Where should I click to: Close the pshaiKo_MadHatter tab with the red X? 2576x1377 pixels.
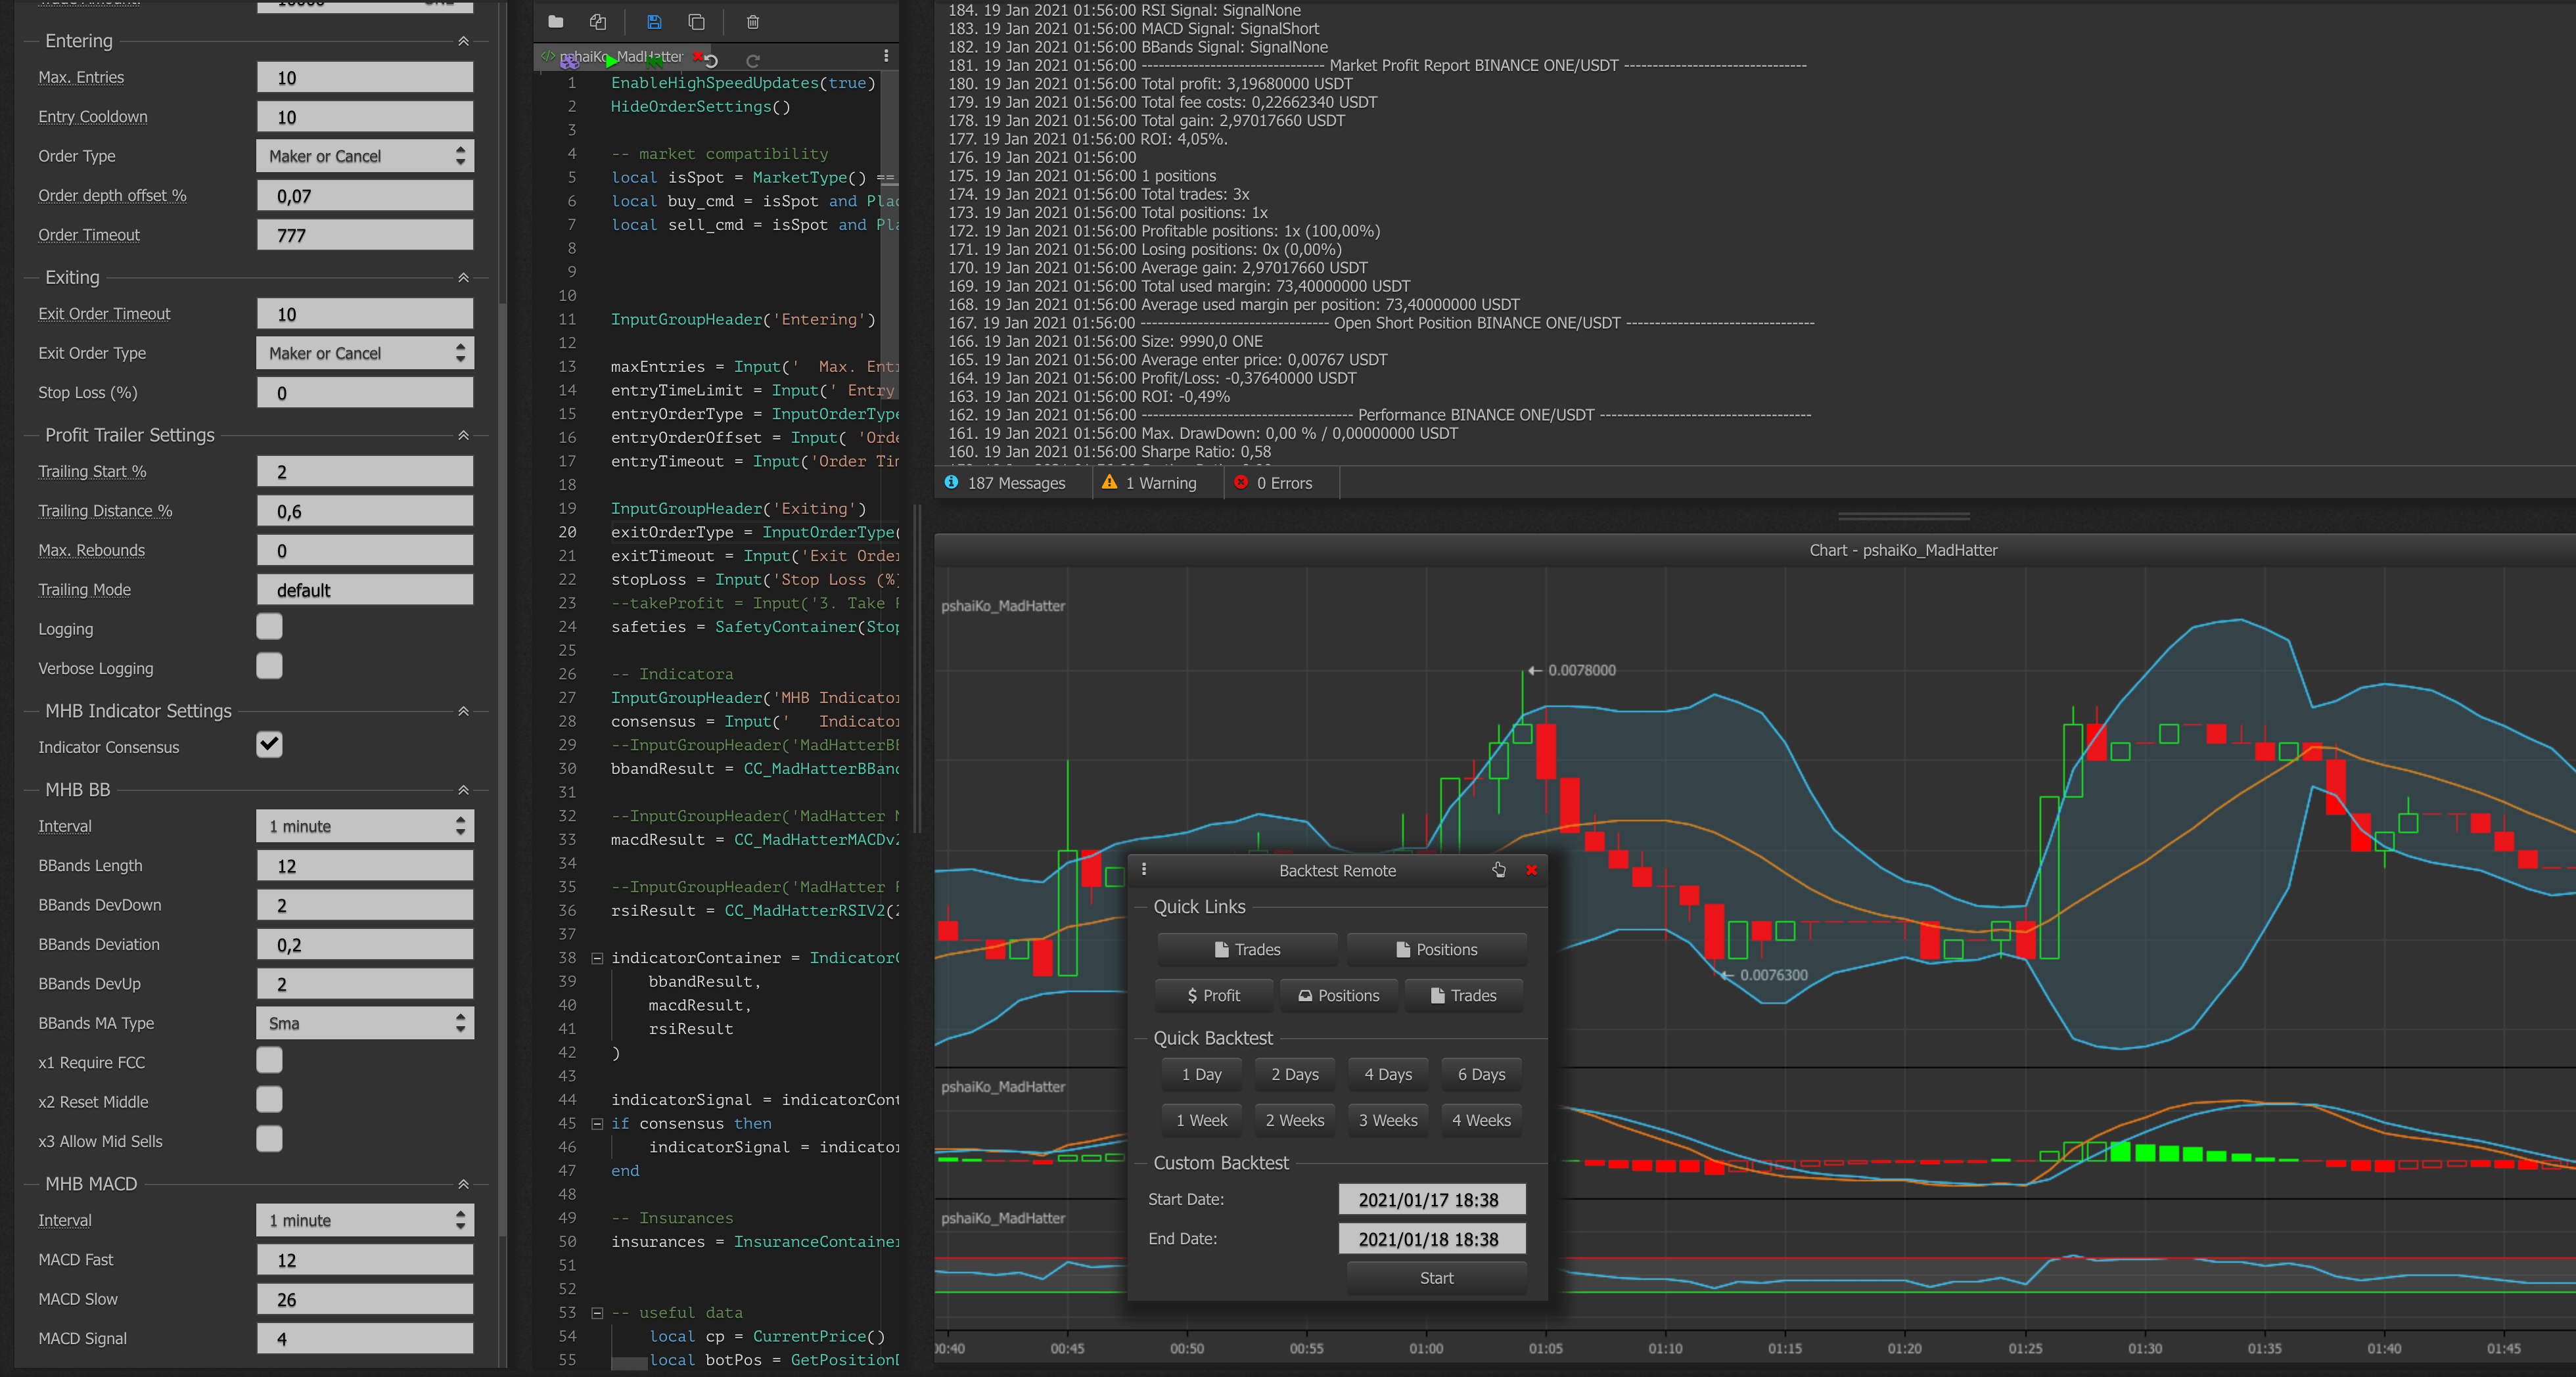pyautogui.click(x=697, y=55)
